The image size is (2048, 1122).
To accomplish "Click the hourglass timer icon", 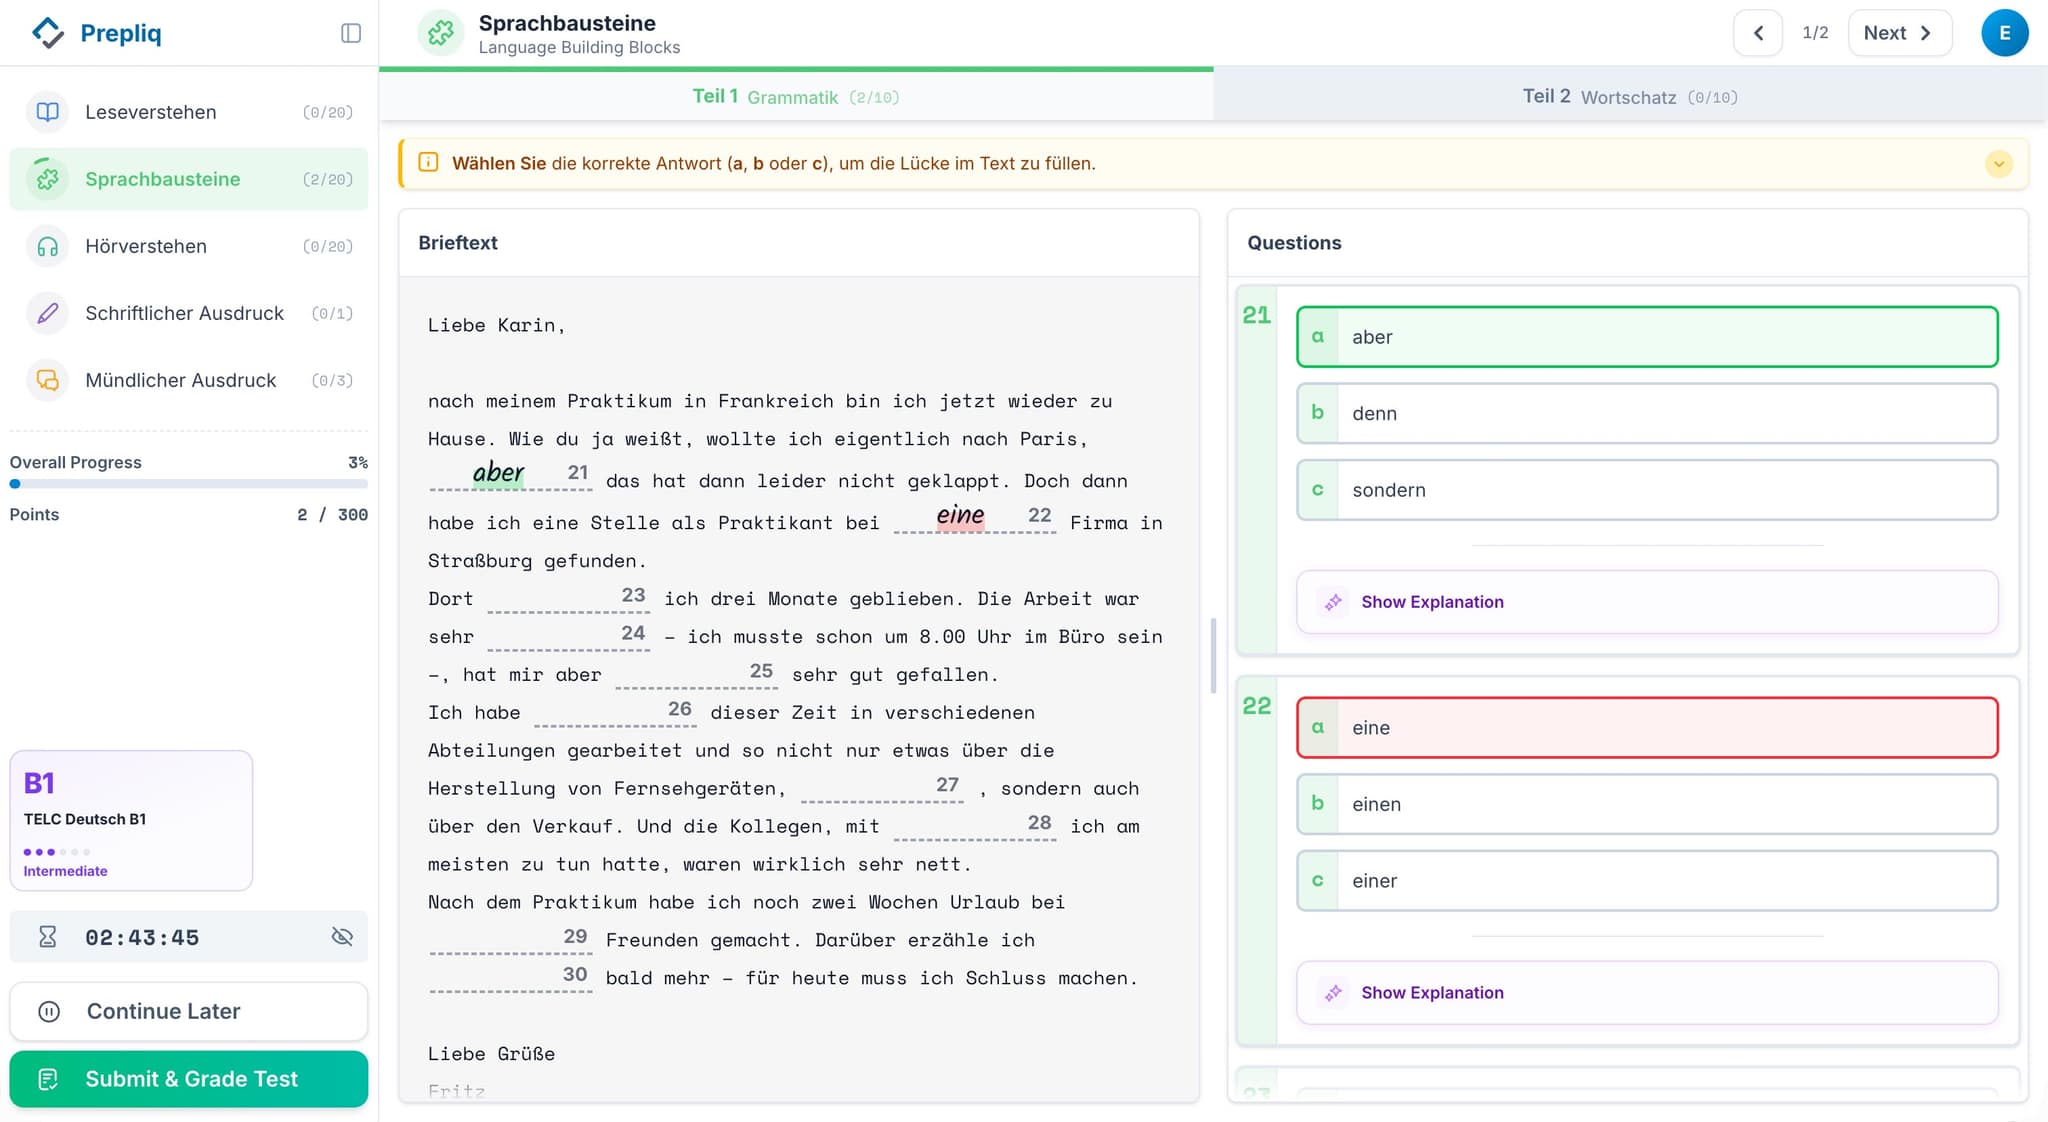I will coord(47,937).
